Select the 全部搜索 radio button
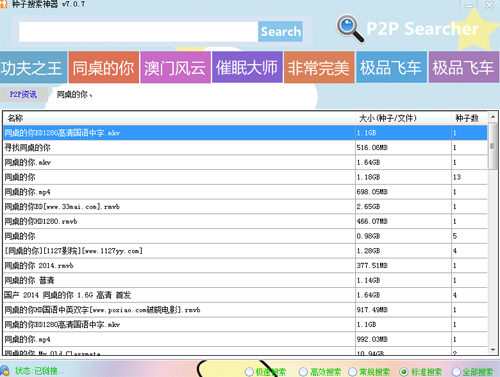500x377 pixels. coord(456,372)
